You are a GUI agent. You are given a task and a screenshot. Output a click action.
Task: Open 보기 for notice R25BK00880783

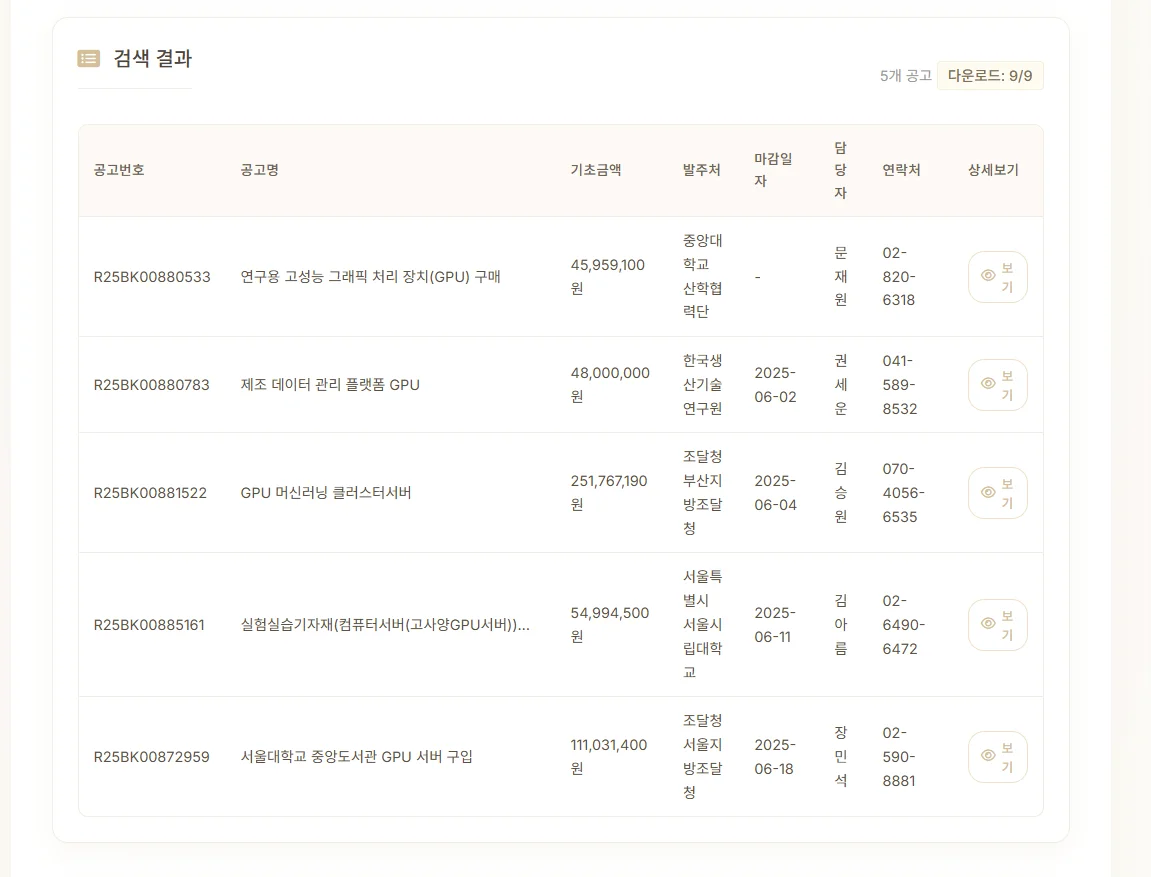click(x=998, y=385)
